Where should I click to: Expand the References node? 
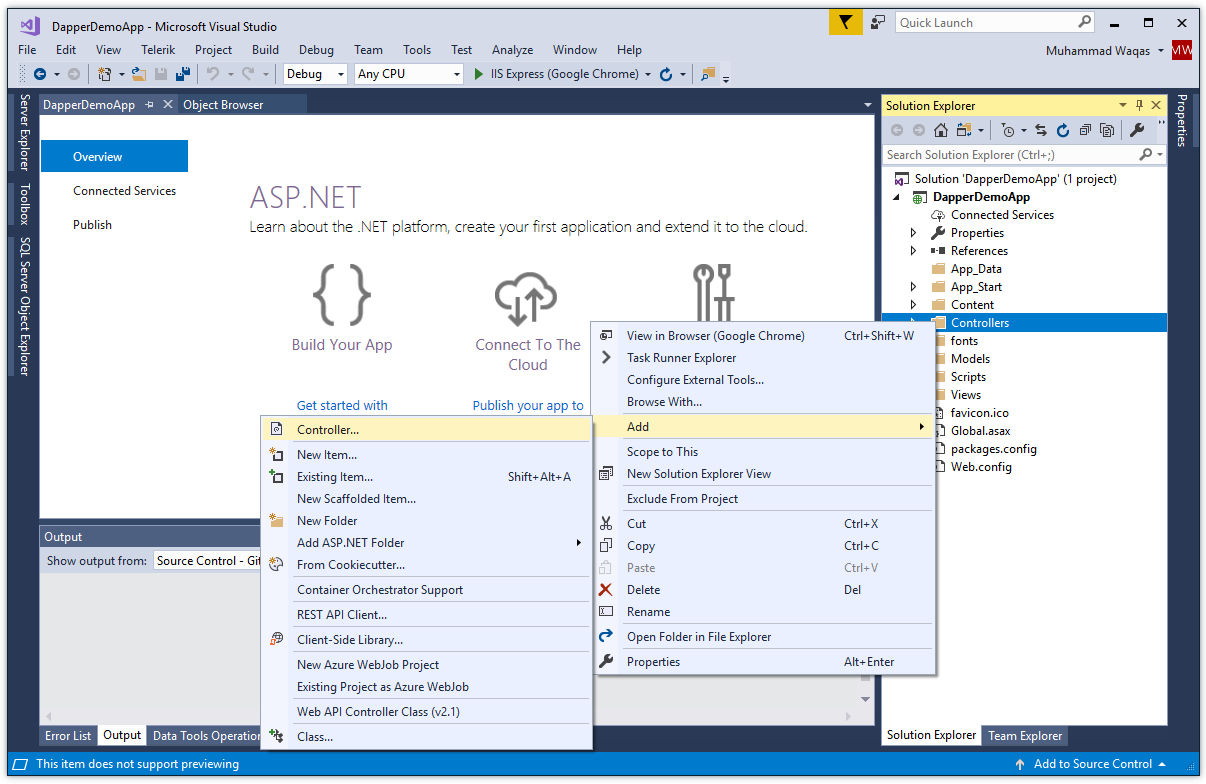pyautogui.click(x=913, y=251)
